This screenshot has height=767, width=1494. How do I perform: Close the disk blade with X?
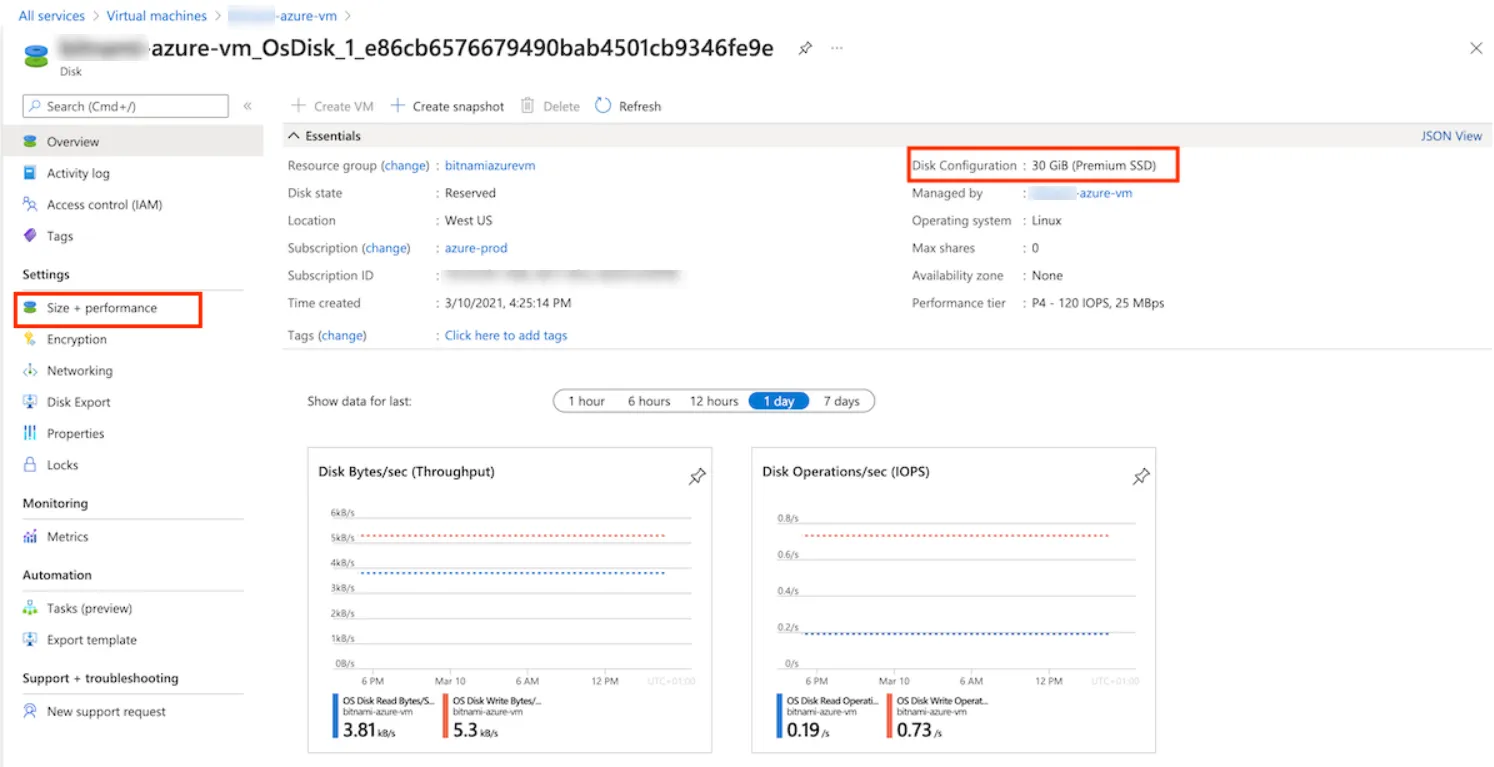1476,48
